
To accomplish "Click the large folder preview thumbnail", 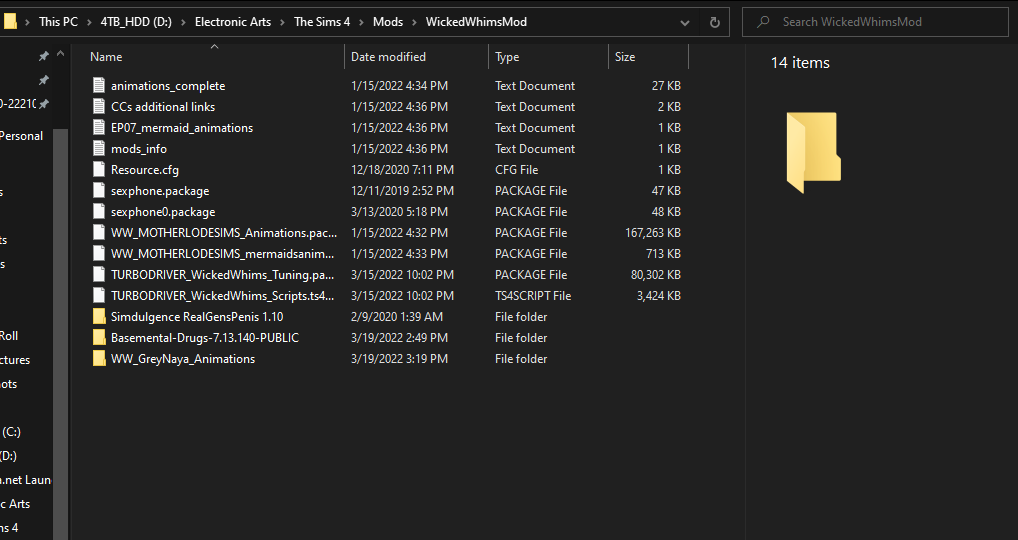I will pos(813,153).
